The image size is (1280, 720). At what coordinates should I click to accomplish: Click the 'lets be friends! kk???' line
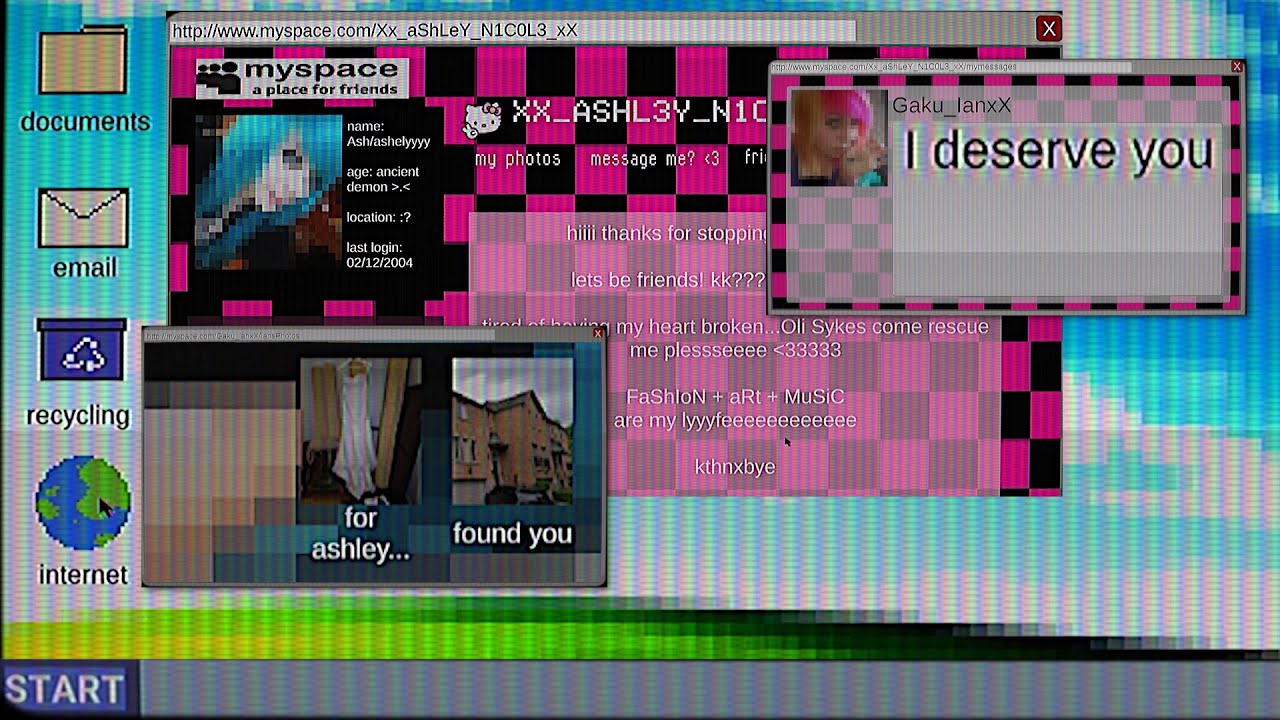click(x=668, y=280)
